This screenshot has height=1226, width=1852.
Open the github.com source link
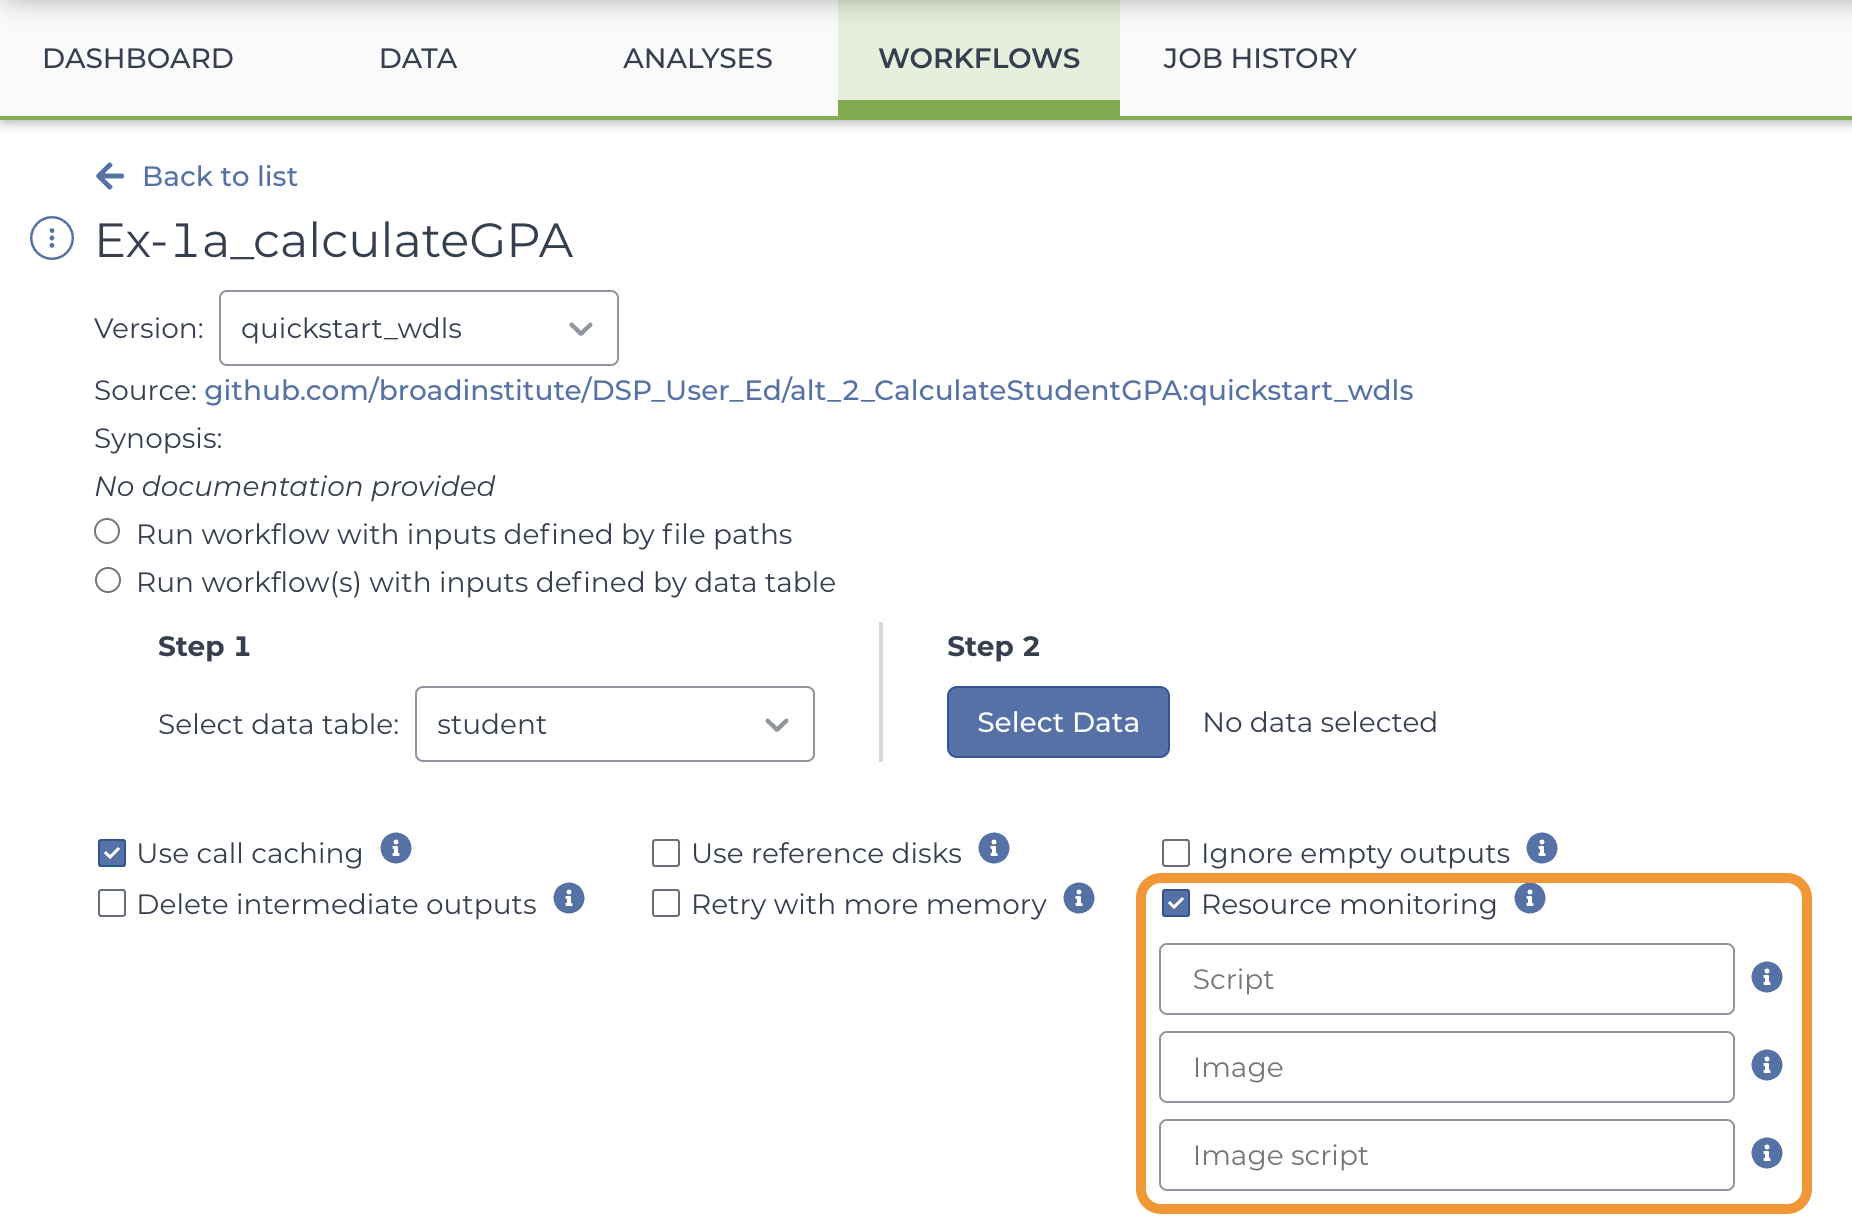click(x=808, y=390)
